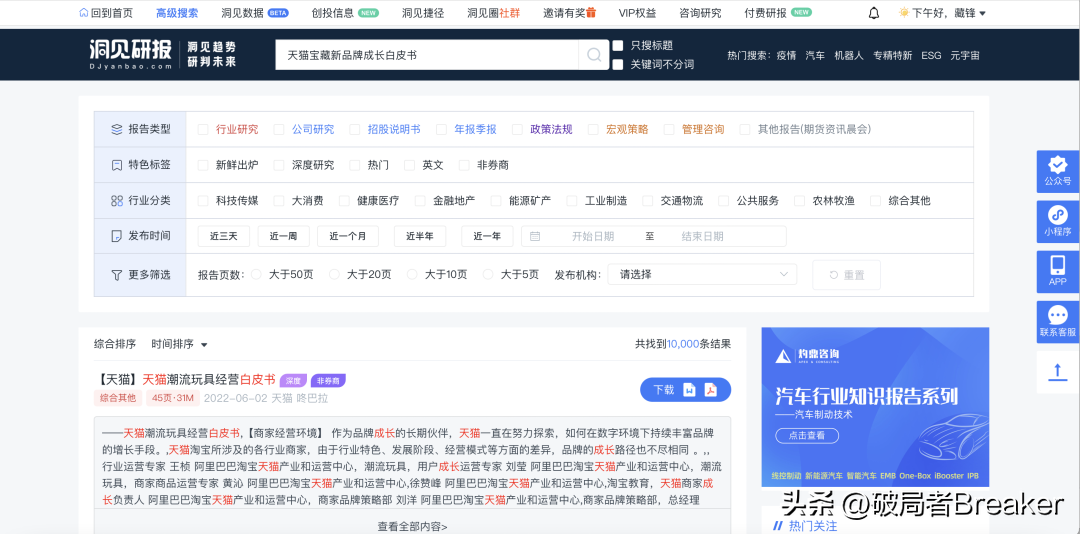Click the 行业分类 grid icon
This screenshot has height=534, width=1080.
pos(116,201)
